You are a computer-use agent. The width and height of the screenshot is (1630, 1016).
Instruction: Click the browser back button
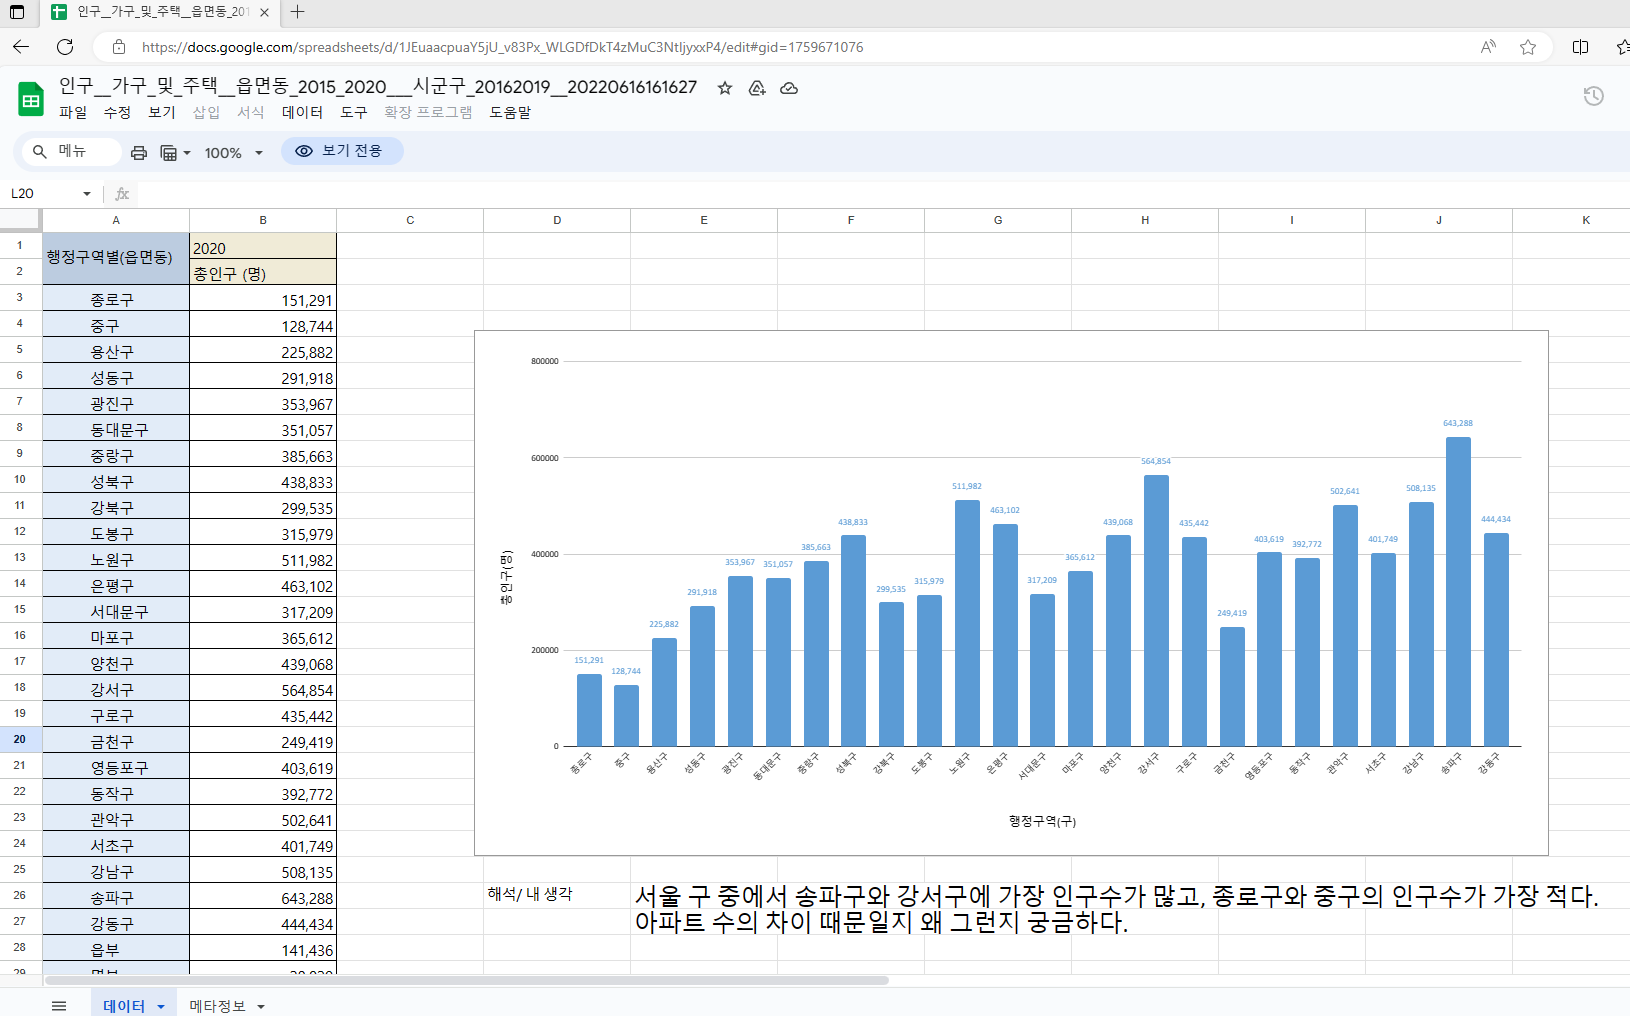pyautogui.click(x=20, y=46)
